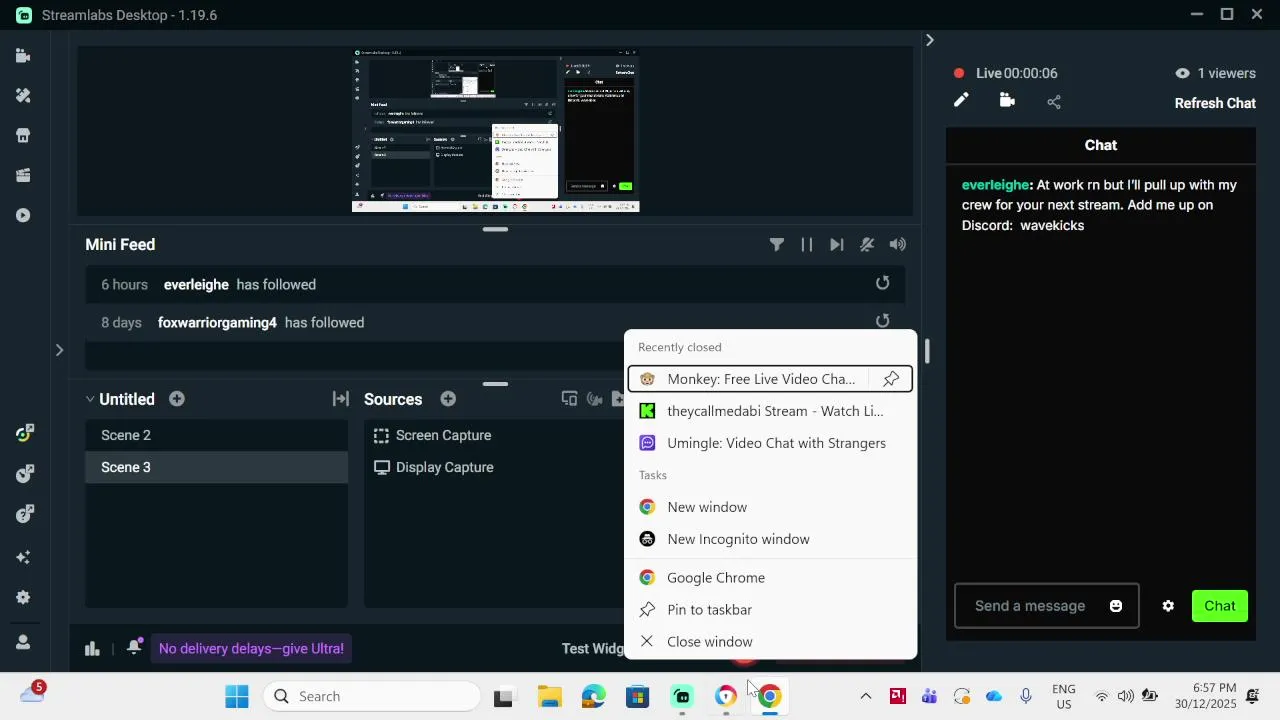Expand the left sidebar chevron
1280x720 pixels.
coord(59,350)
